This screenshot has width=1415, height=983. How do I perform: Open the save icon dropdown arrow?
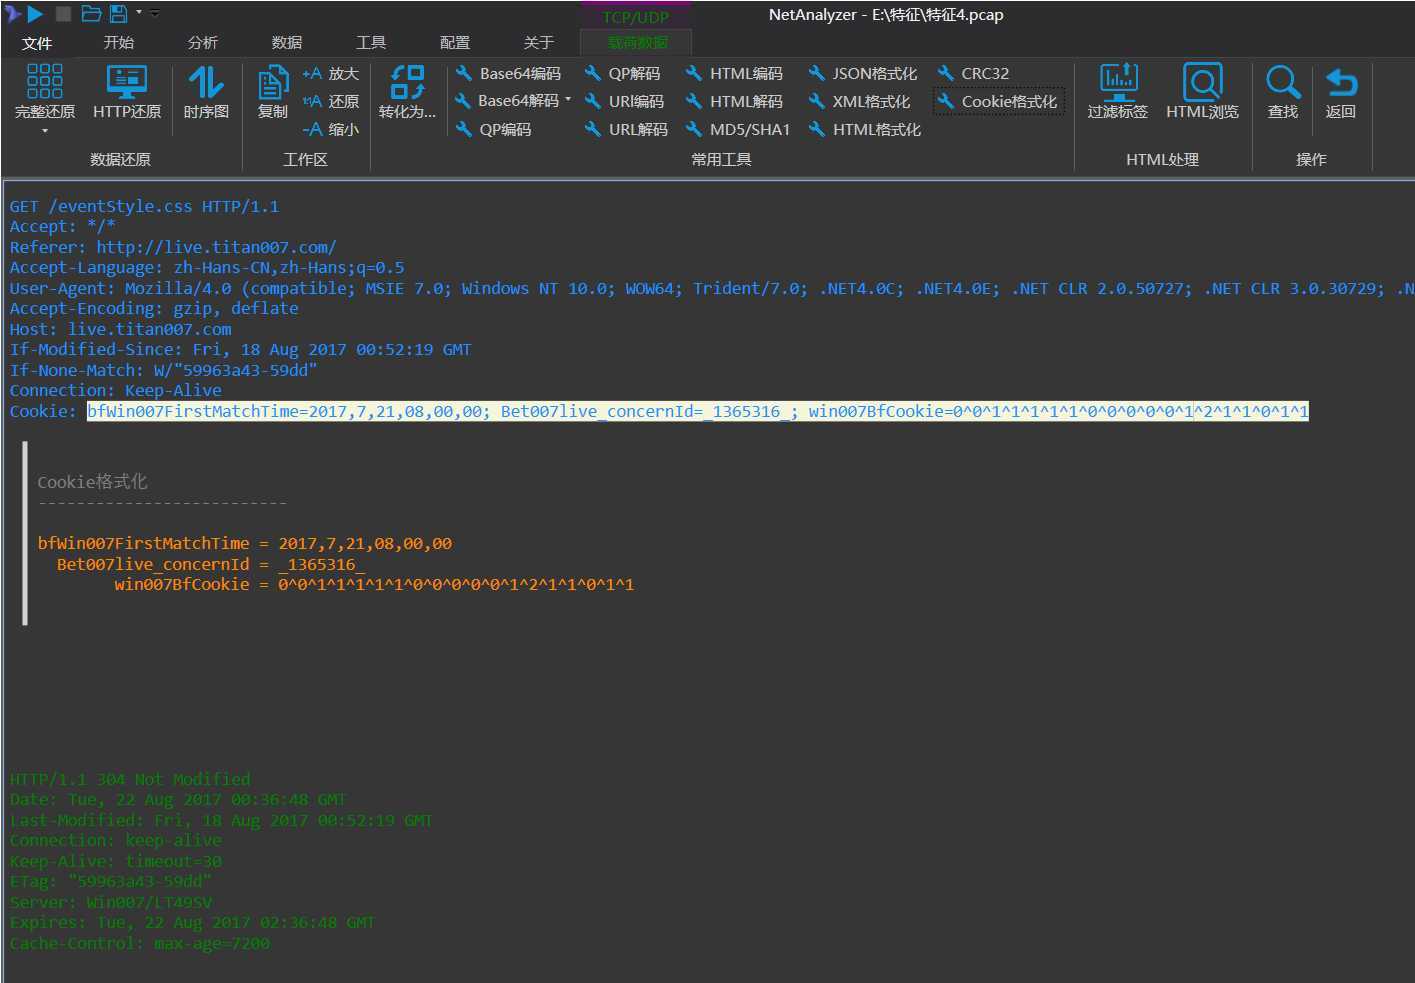[x=139, y=13]
